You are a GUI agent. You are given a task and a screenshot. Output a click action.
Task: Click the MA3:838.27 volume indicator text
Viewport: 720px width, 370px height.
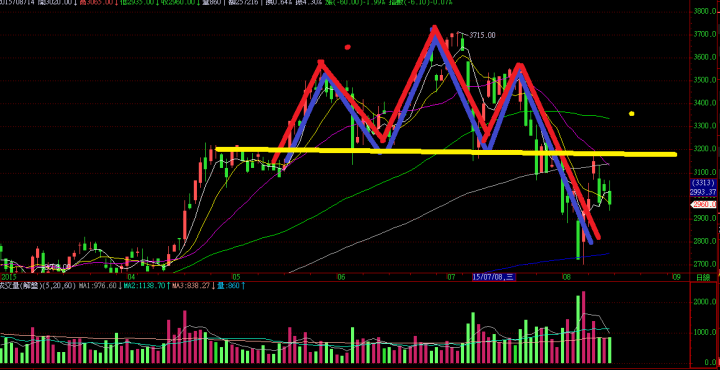click(x=190, y=286)
